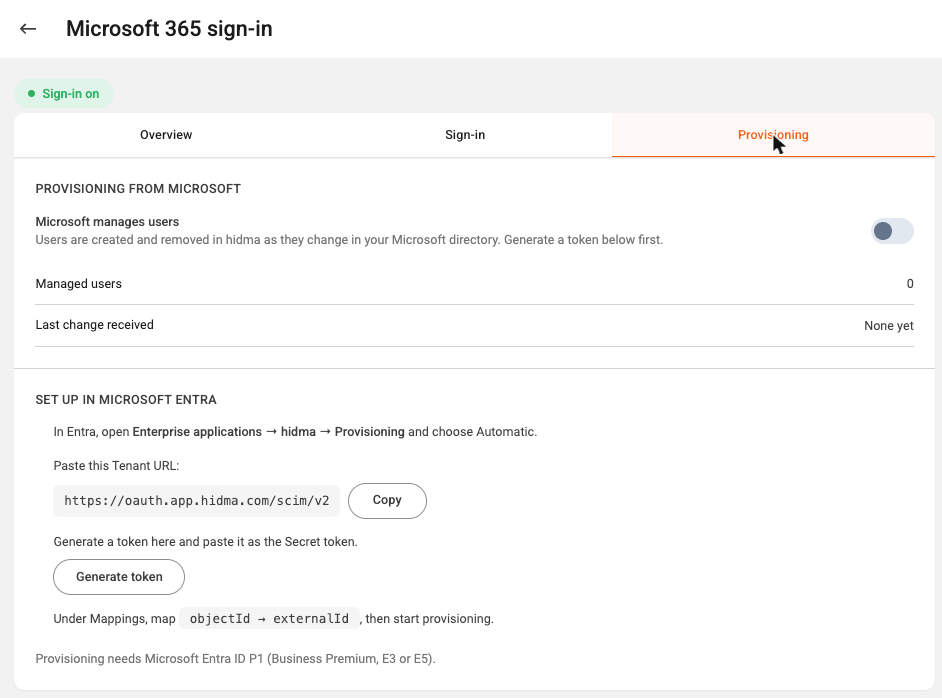
Task: Select the Provisioning tab
Action: 773,135
